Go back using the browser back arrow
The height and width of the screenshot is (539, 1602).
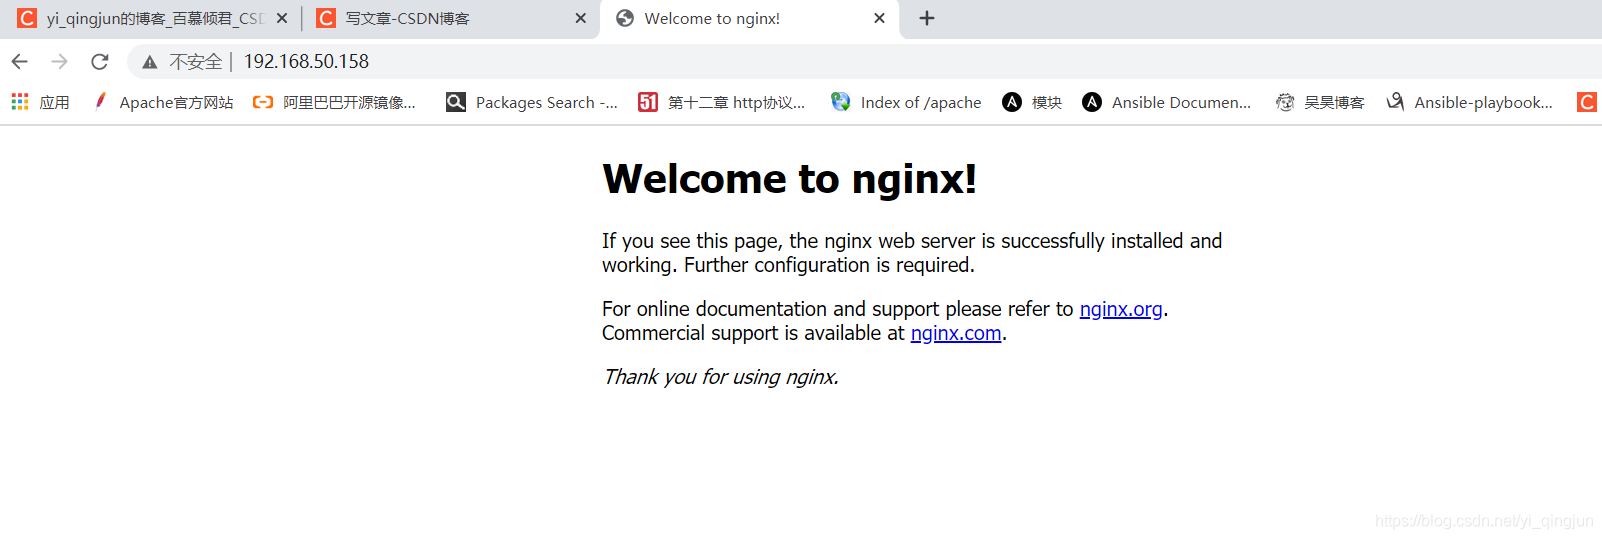[19, 62]
